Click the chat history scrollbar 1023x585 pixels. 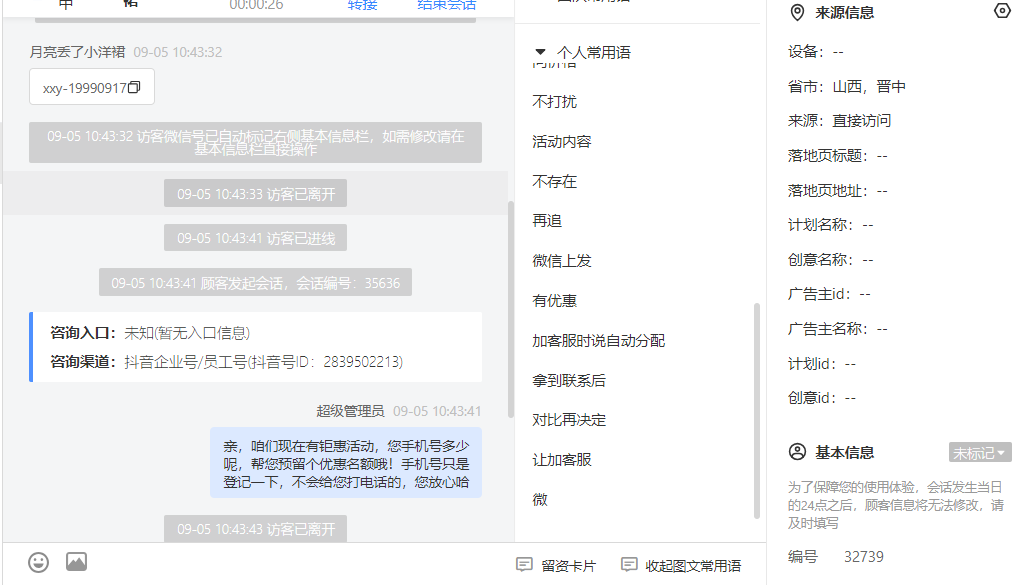click(x=511, y=307)
